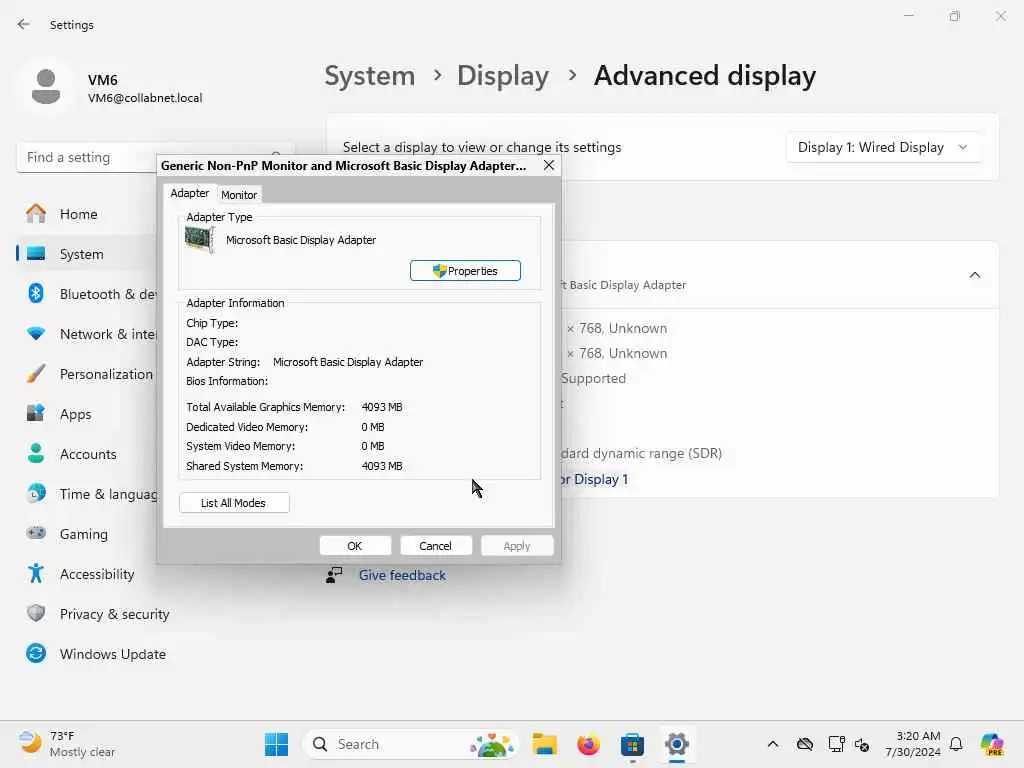
Task: Click VM6@collabnet.local account email
Action: 145,98
